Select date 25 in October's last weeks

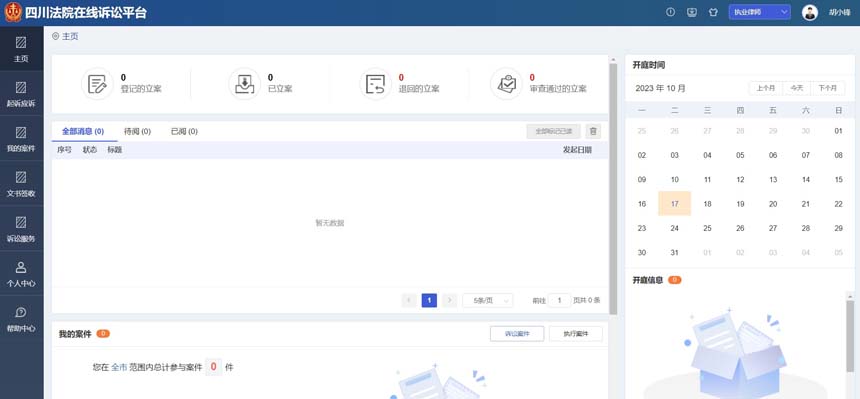coord(708,228)
